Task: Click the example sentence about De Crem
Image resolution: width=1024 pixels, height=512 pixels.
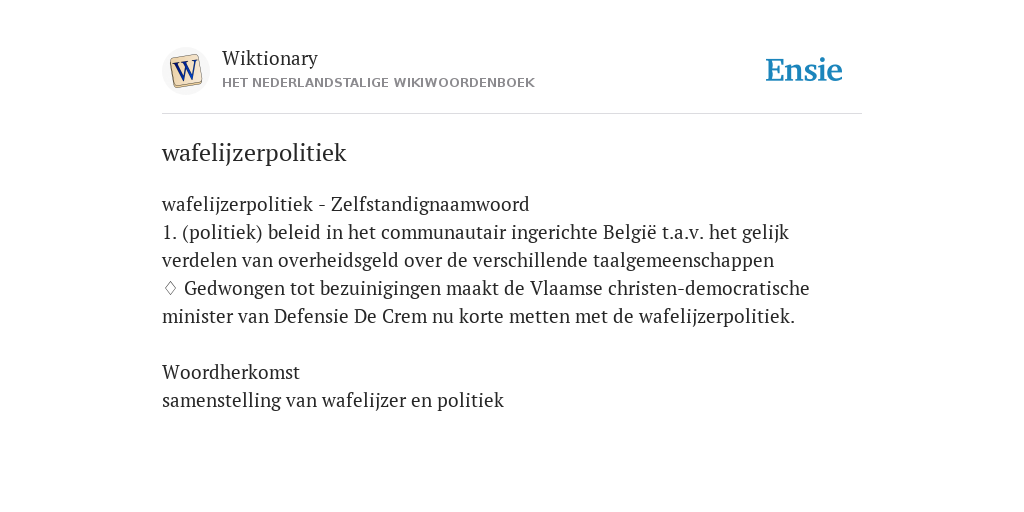Action: tap(486, 302)
